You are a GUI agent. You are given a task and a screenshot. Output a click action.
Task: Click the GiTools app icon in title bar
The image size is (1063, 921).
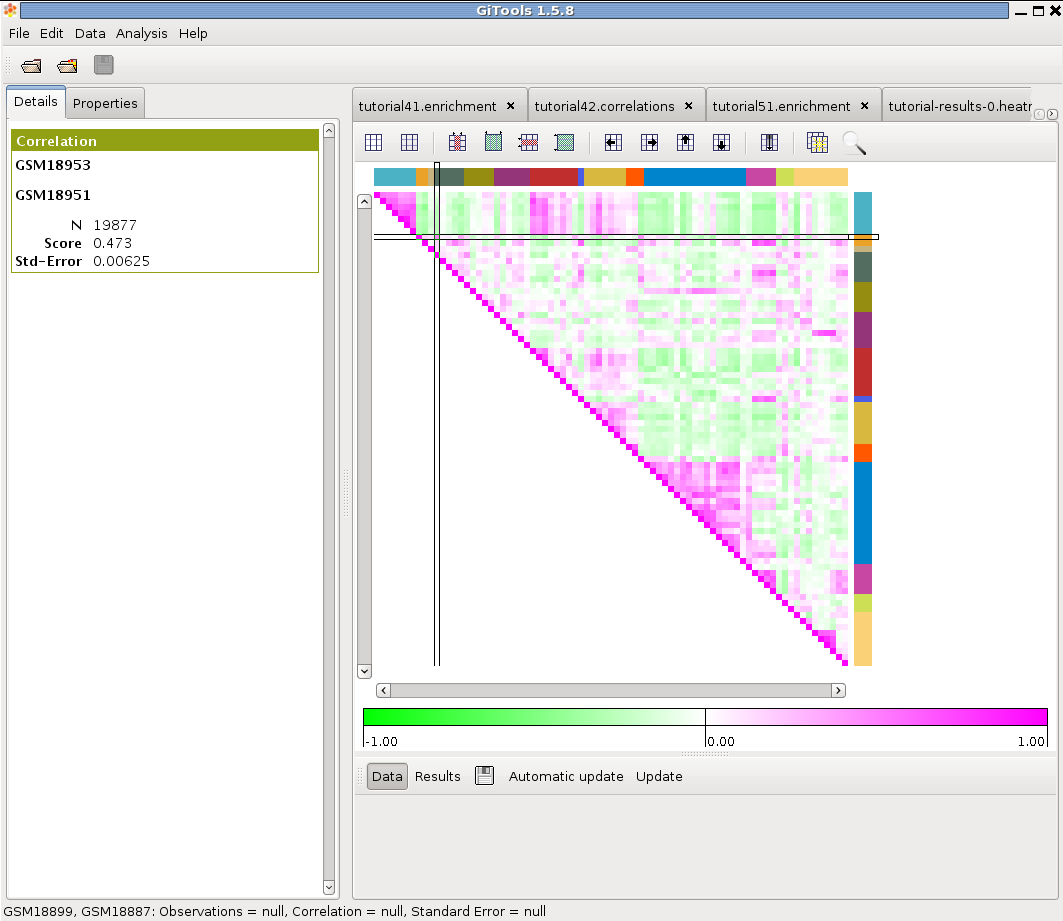coord(10,10)
